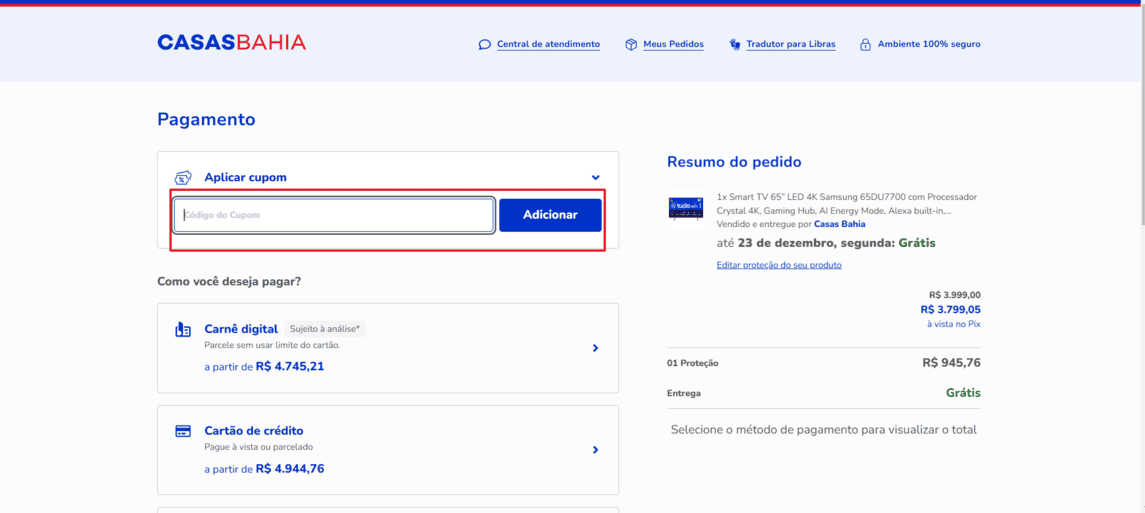The width and height of the screenshot is (1145, 513).
Task: Click the R$ 3.799,05 Pix price
Action: [x=950, y=309]
